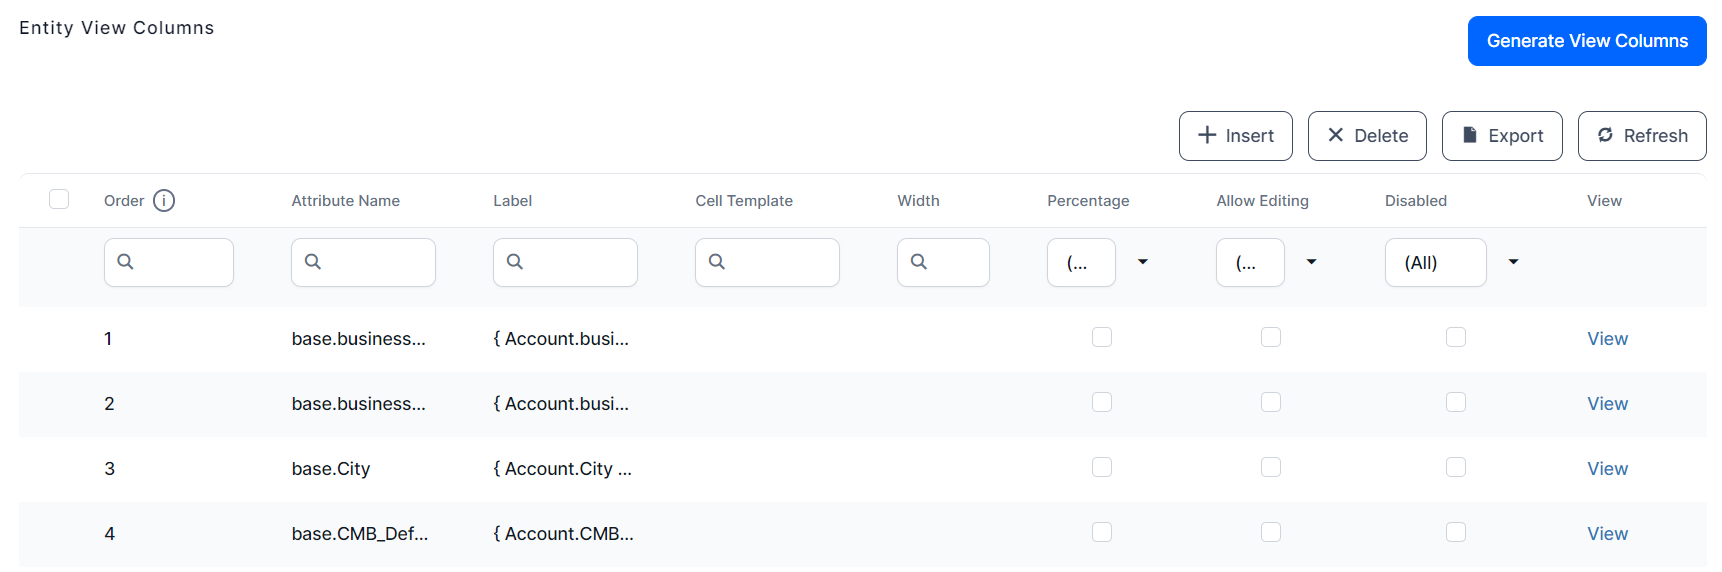Image resolution: width=1722 pixels, height=572 pixels.
Task: Expand the Disabled filter dropdown
Action: pyautogui.click(x=1513, y=262)
